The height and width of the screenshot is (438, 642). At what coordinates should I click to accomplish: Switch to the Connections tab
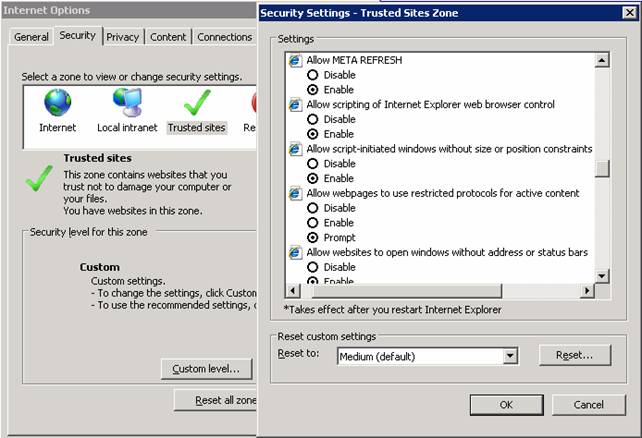pyautogui.click(x=225, y=37)
